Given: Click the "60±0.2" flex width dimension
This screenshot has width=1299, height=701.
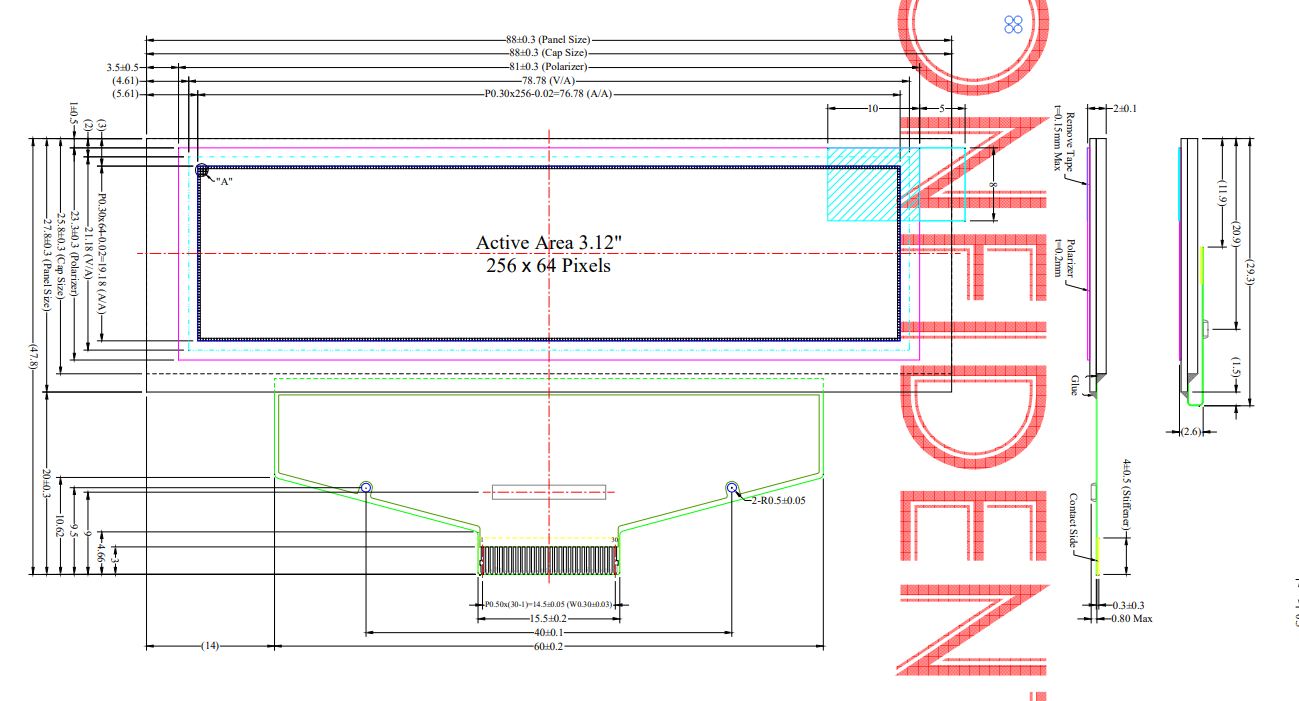Looking at the screenshot, I should pyautogui.click(x=547, y=647).
